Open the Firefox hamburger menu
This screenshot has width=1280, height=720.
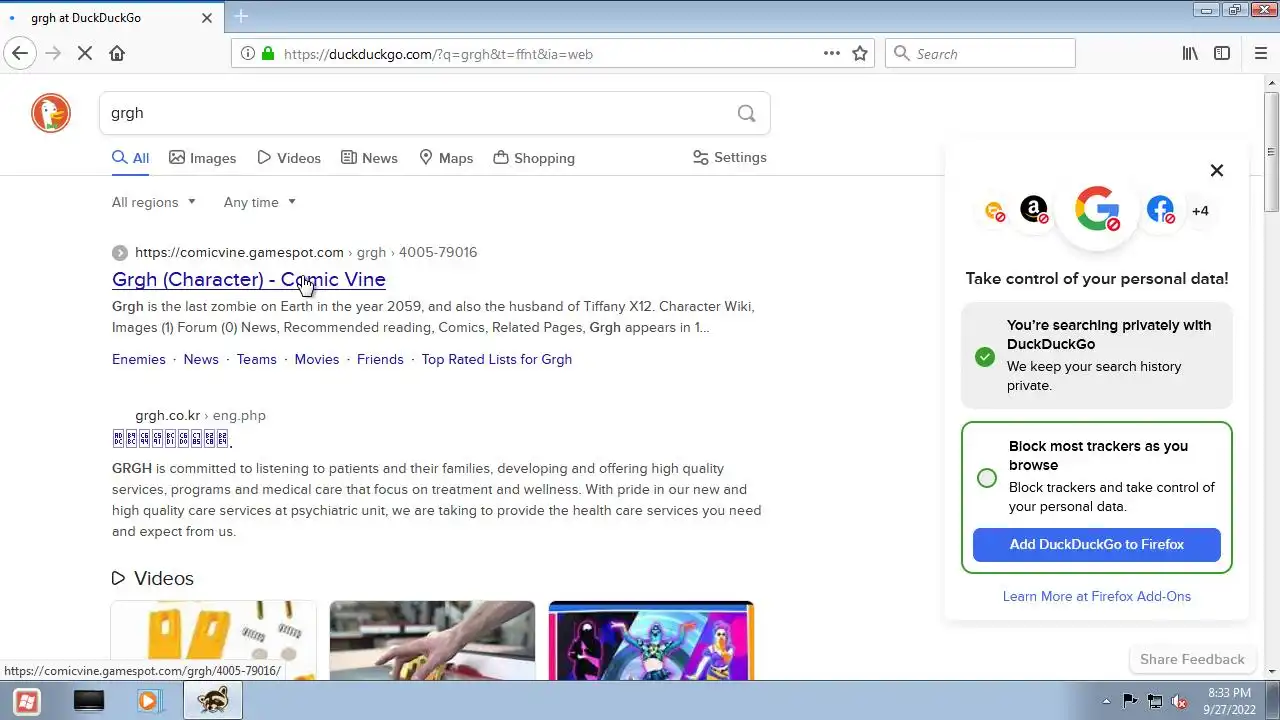1260,53
